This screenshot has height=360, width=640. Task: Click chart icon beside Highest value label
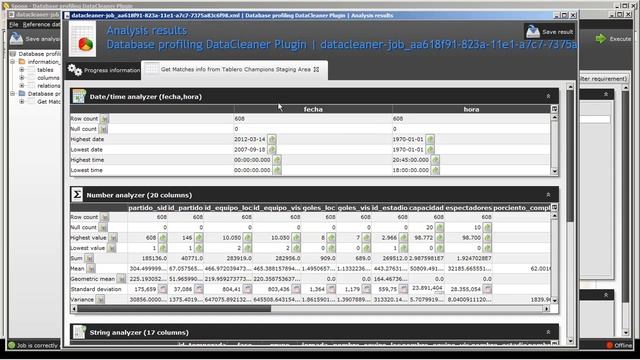[x=113, y=238]
